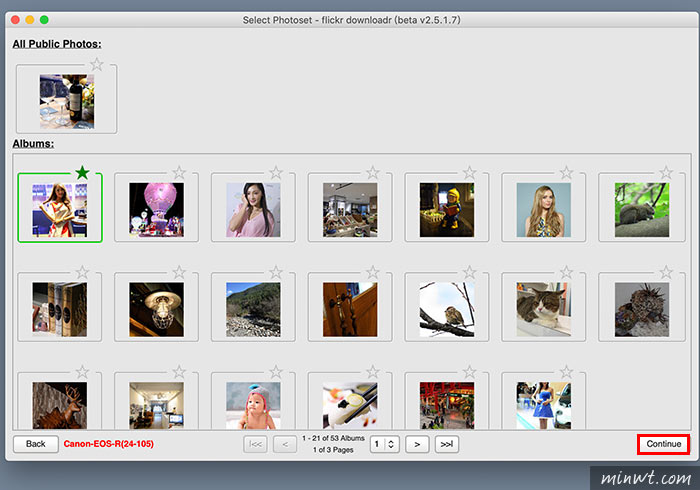Favorite the wooden door album

(373, 272)
